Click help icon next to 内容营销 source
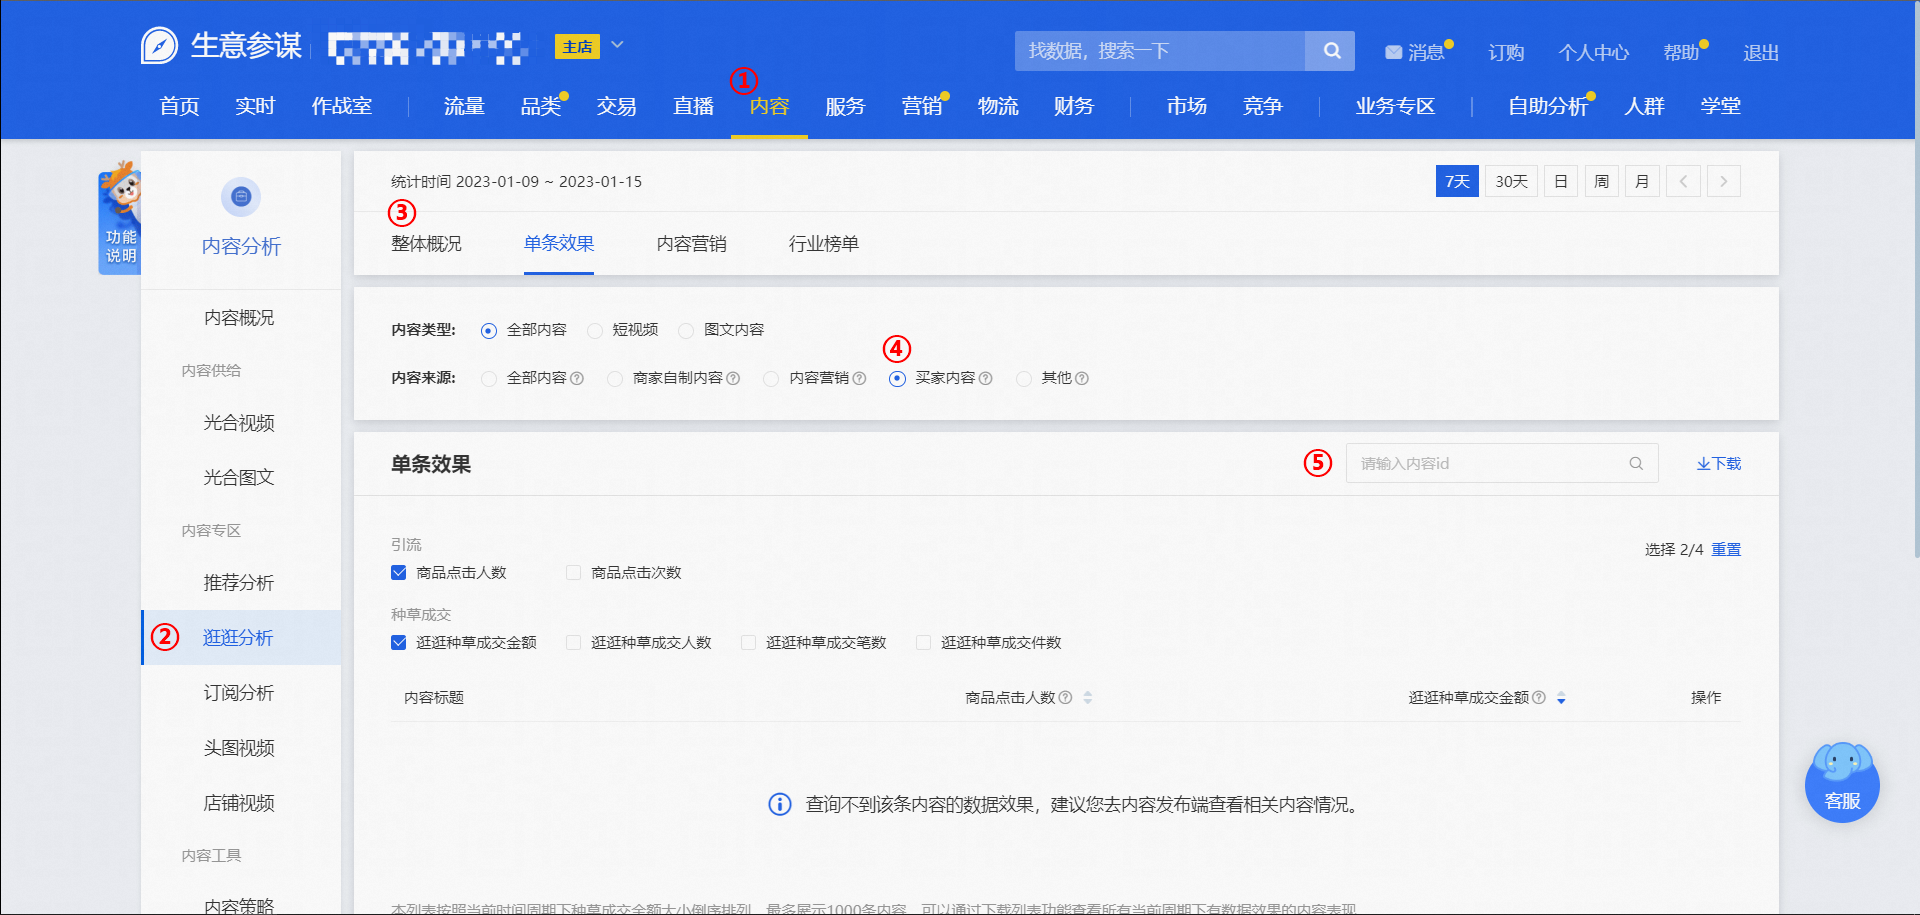Screen dimensions: 1920x915 [x=859, y=378]
